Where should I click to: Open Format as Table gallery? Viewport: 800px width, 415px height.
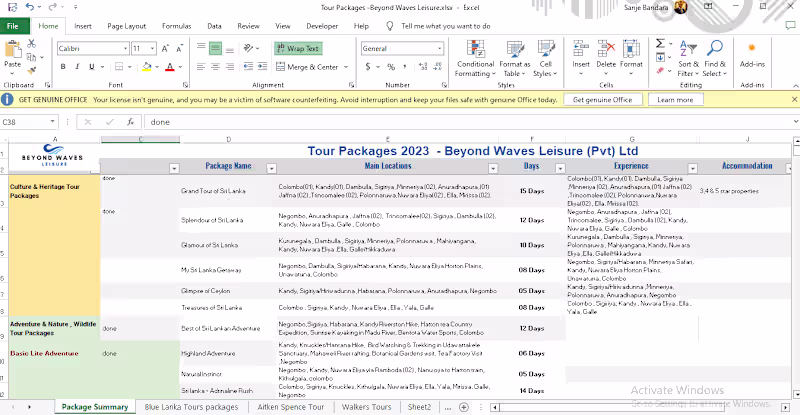[515, 59]
